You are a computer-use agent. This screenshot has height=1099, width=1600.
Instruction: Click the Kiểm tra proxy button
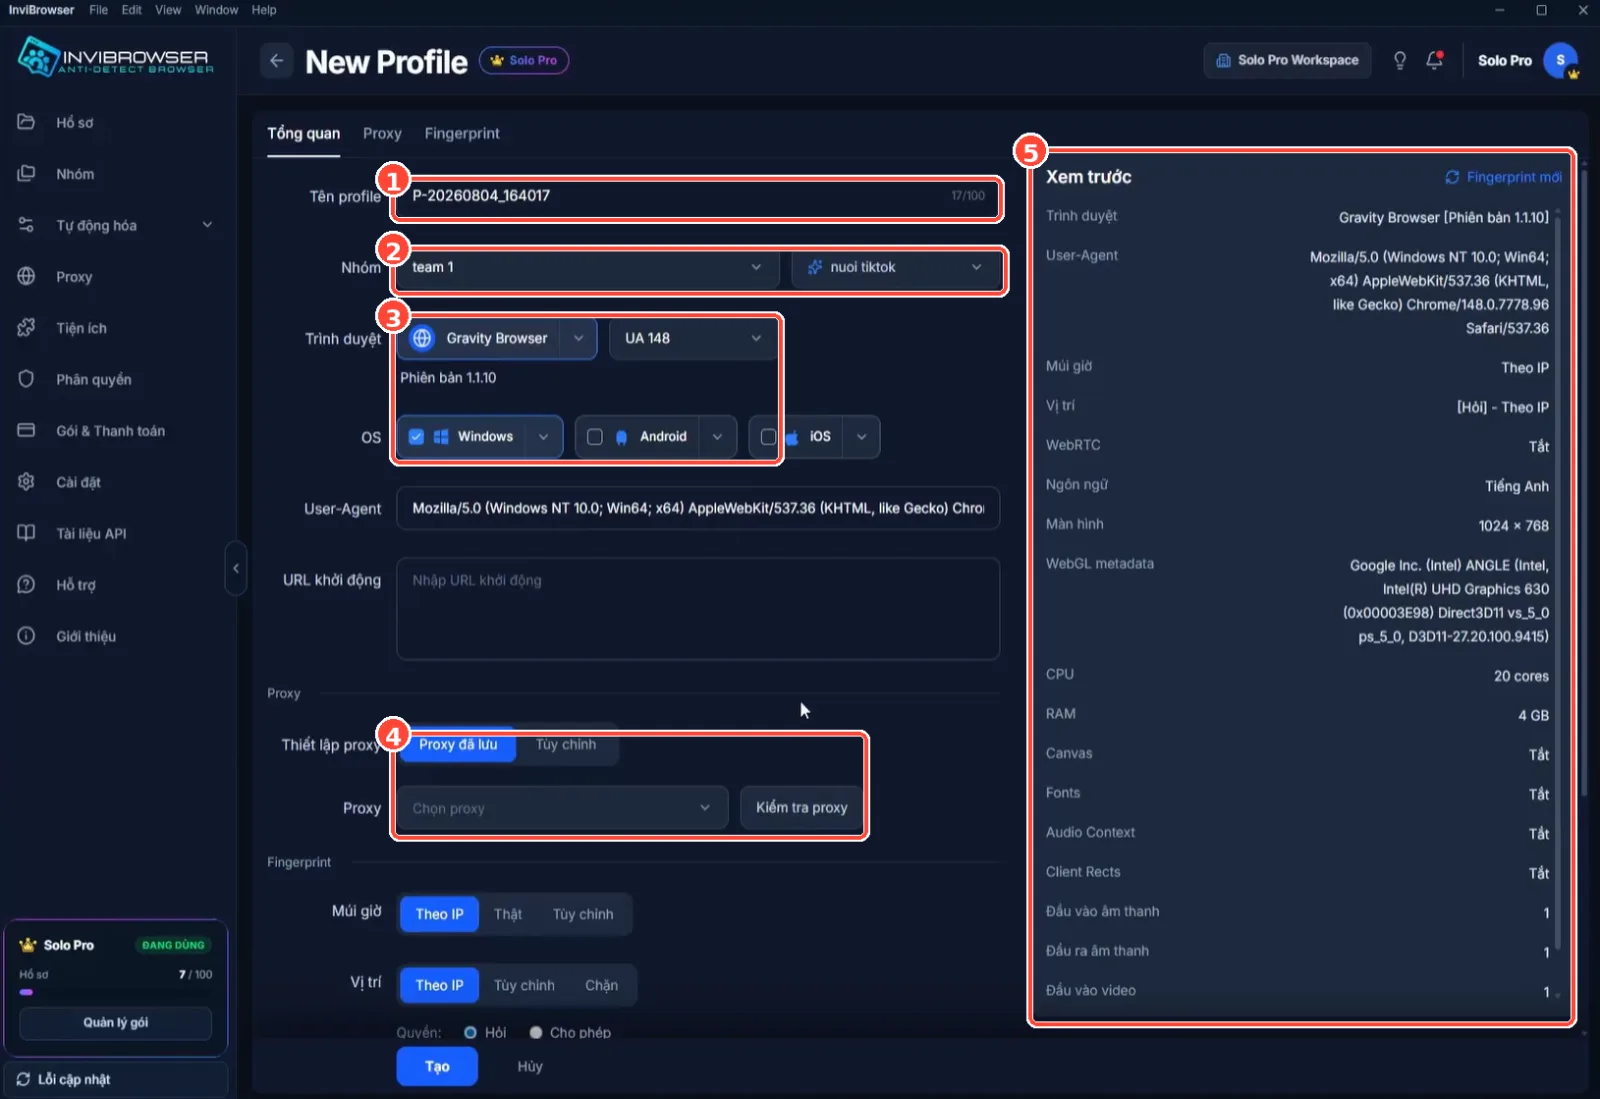point(802,808)
